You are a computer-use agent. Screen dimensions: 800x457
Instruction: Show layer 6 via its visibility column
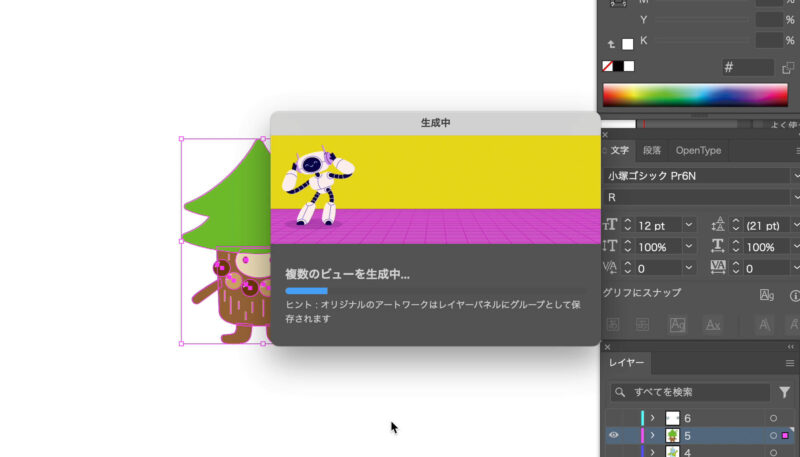pos(614,418)
